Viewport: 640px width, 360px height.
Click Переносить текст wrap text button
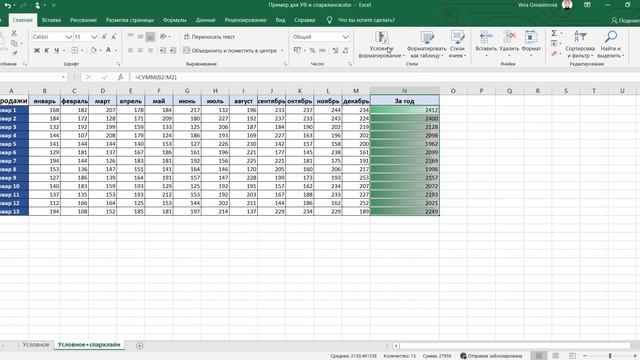coord(209,37)
